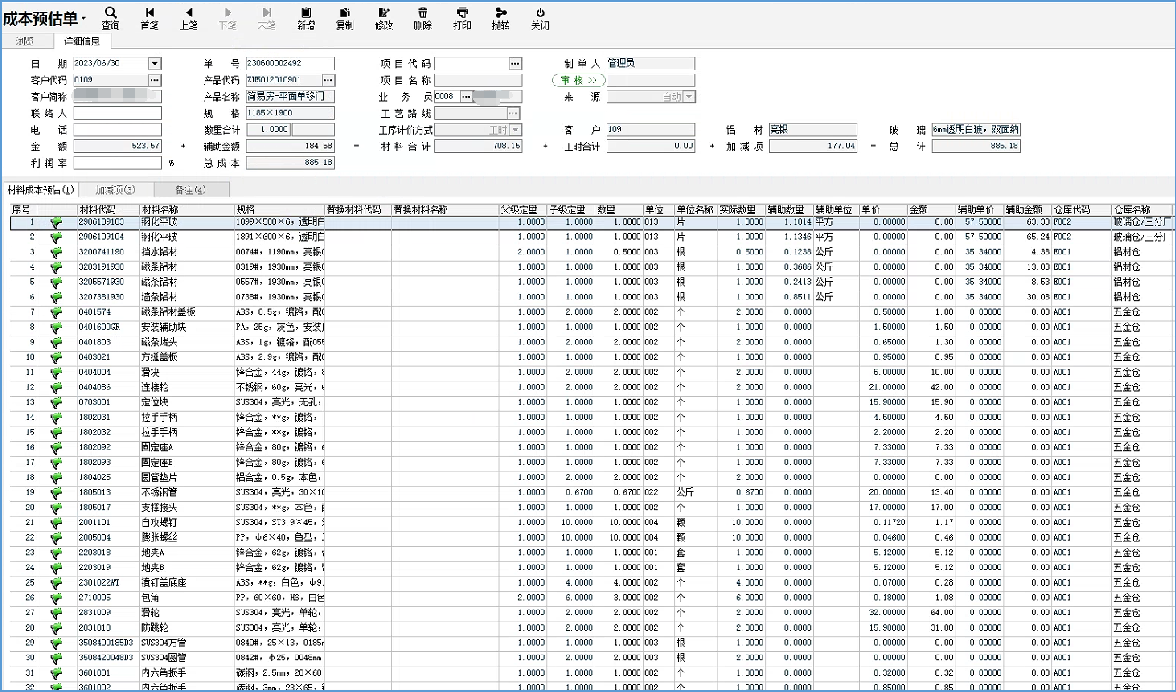This screenshot has width=1176, height=692.
Task: Go to previous record with 上笔
Action: (x=188, y=18)
